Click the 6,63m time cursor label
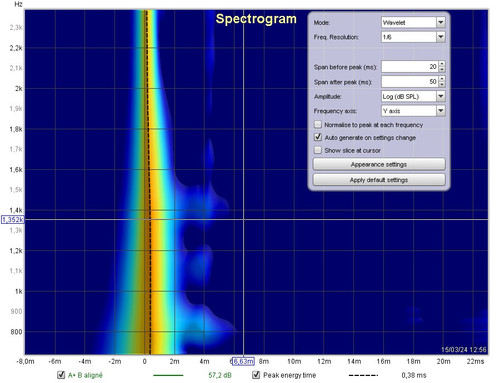 (243, 361)
